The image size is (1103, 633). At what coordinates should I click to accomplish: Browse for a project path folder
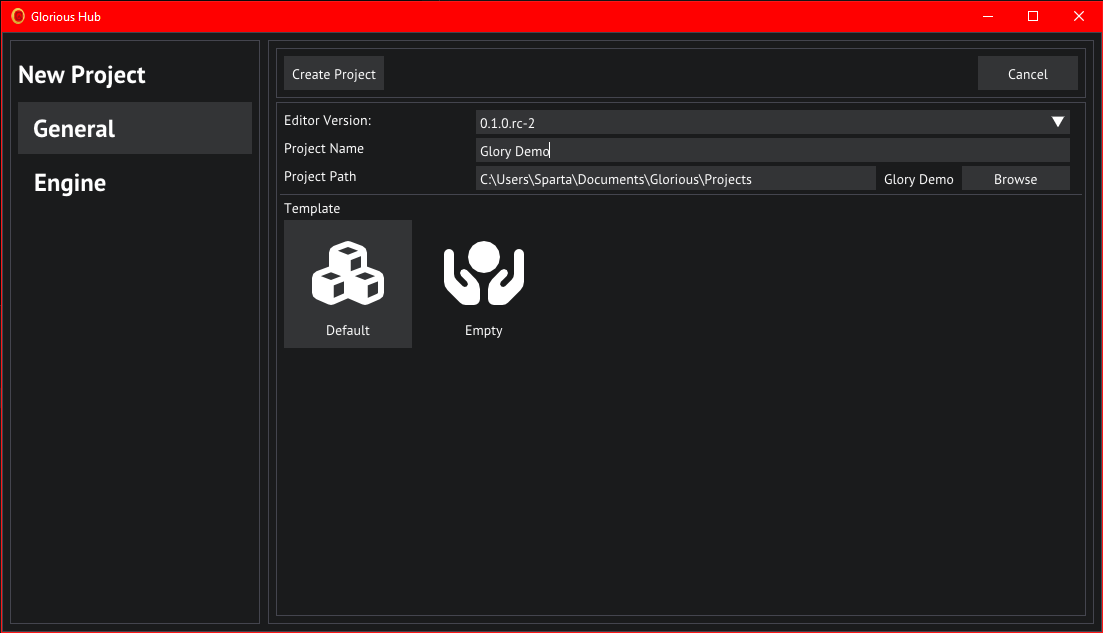click(x=1015, y=179)
